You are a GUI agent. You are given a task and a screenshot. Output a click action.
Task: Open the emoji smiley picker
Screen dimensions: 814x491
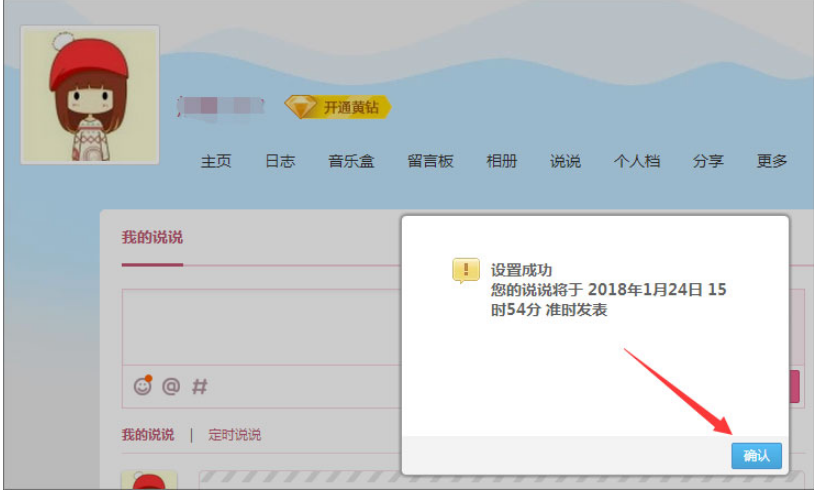143,386
